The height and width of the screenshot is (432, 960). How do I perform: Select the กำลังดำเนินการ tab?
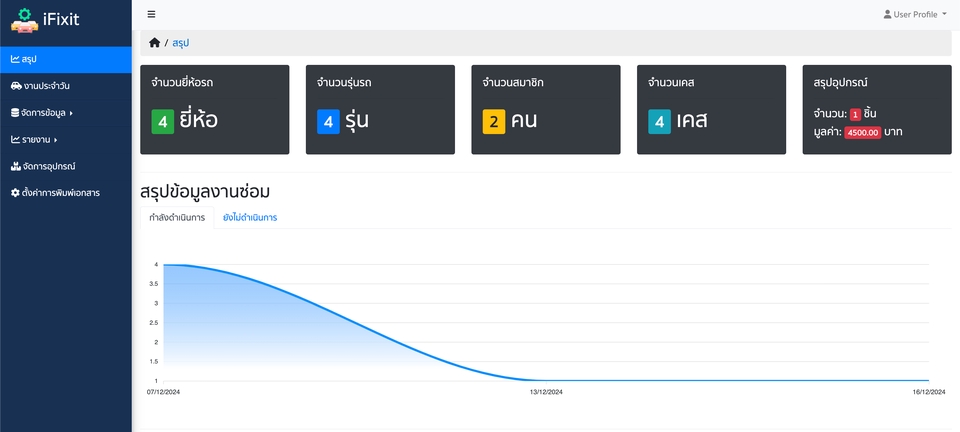[x=177, y=217]
